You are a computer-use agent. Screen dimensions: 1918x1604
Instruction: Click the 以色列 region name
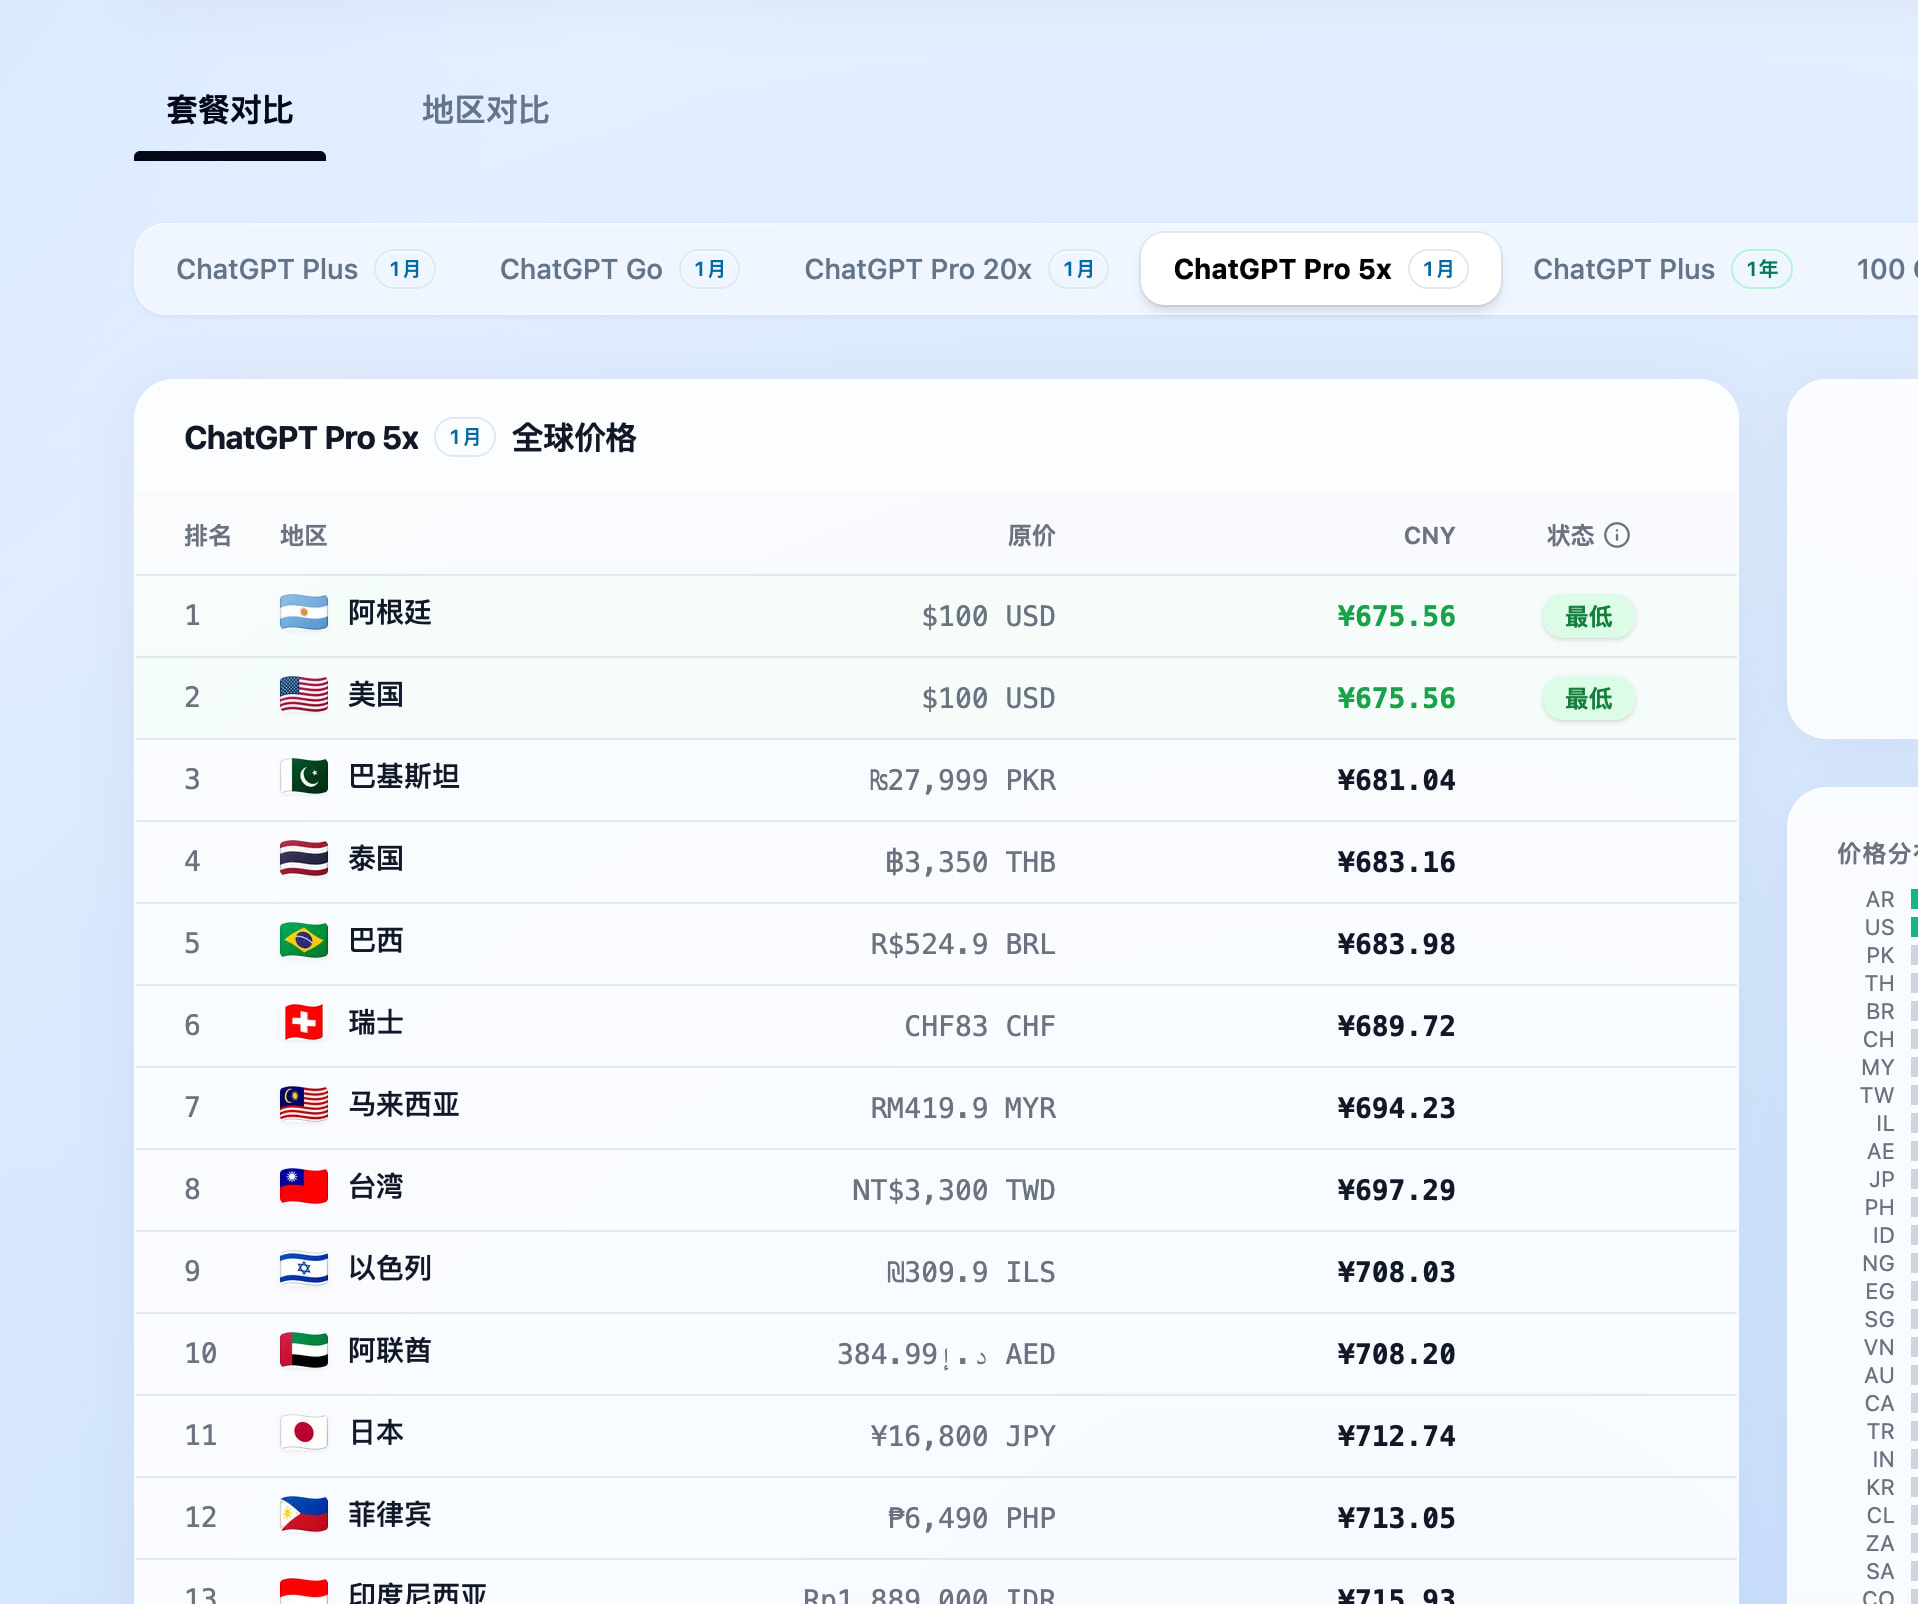(389, 1269)
